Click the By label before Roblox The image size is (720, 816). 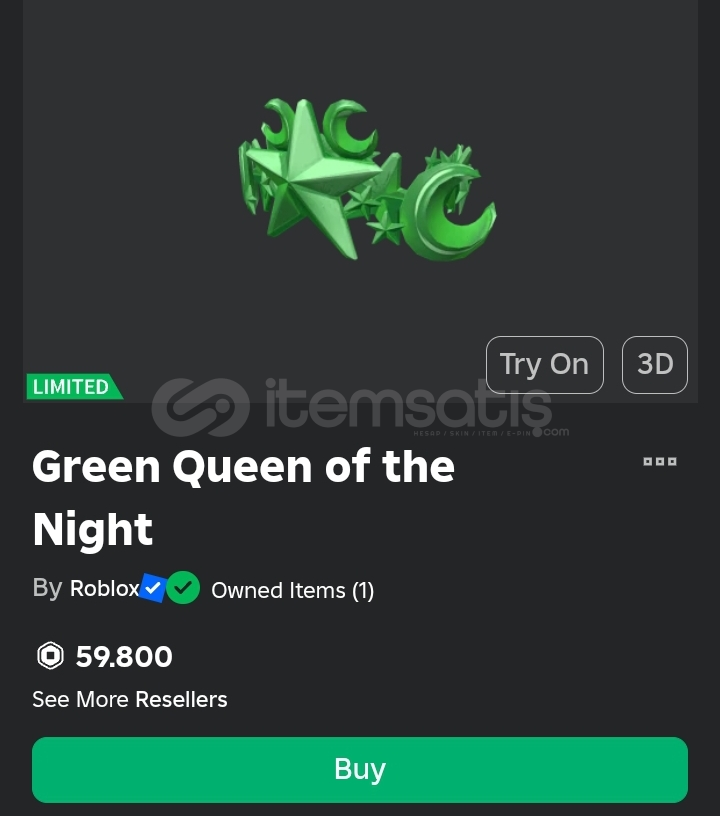click(x=47, y=589)
